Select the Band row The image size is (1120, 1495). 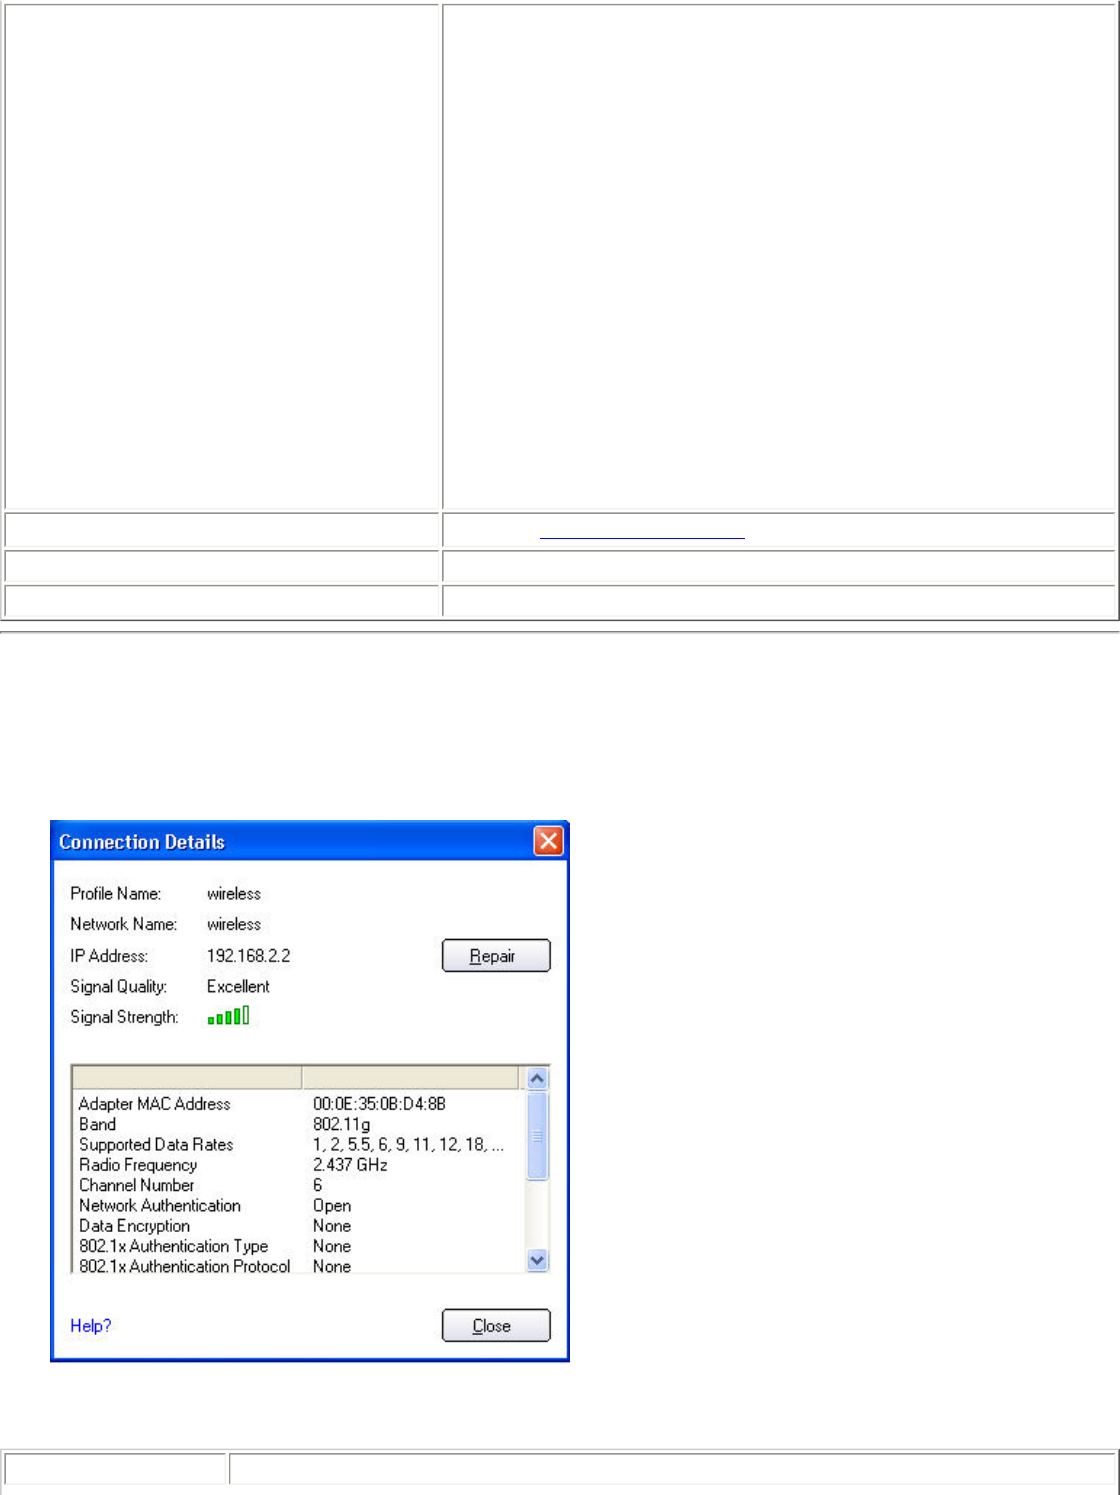point(298,1124)
